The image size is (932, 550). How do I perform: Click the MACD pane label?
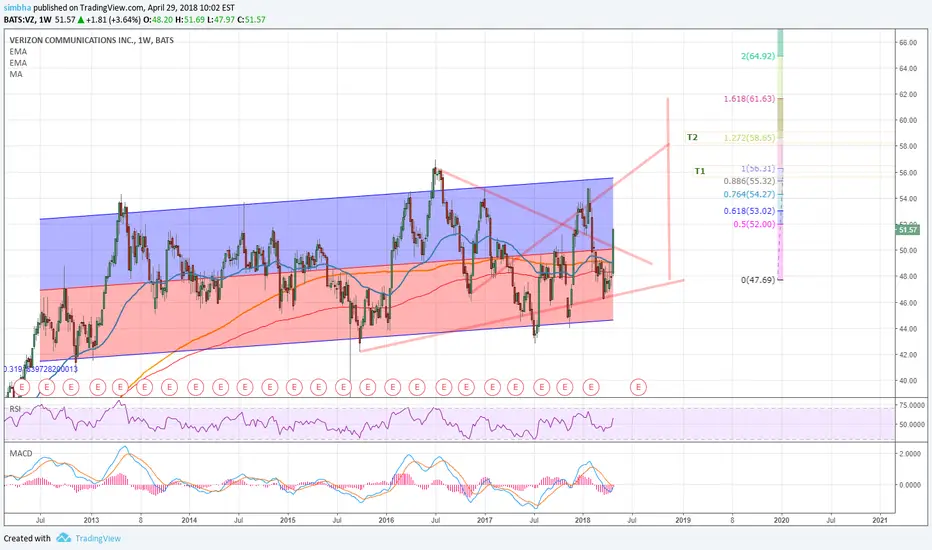coord(21,453)
